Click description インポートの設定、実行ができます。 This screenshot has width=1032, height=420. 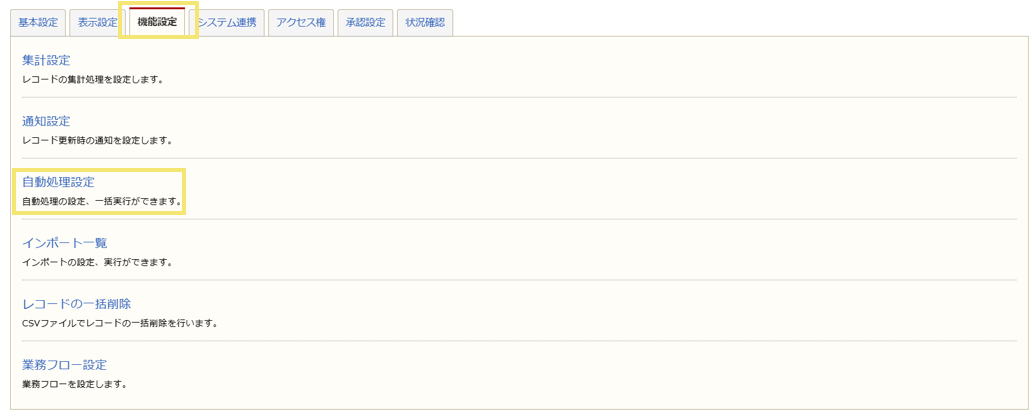click(97, 262)
